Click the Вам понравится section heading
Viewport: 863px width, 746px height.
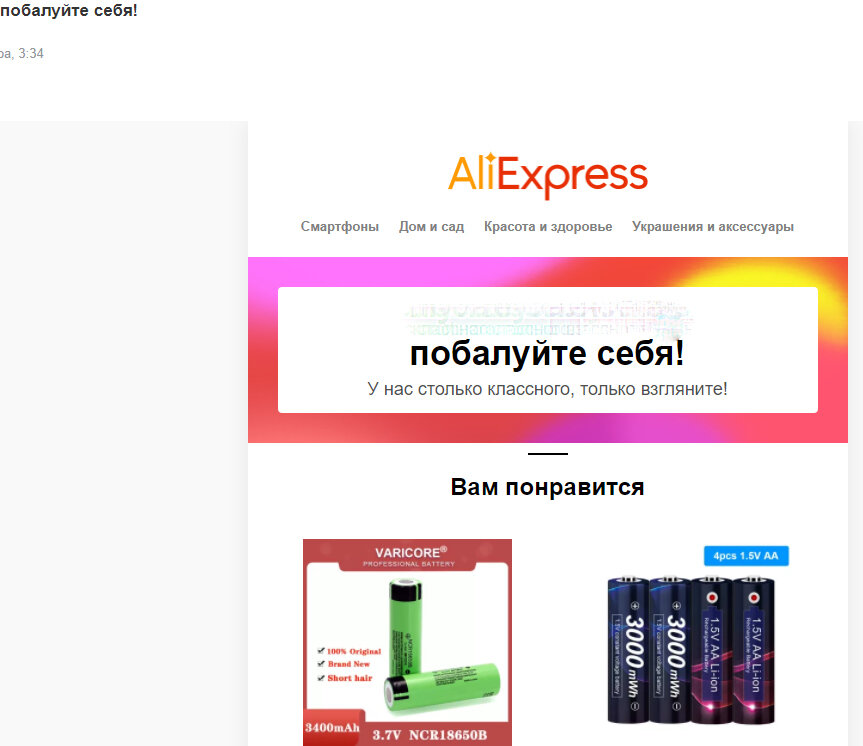(548, 487)
